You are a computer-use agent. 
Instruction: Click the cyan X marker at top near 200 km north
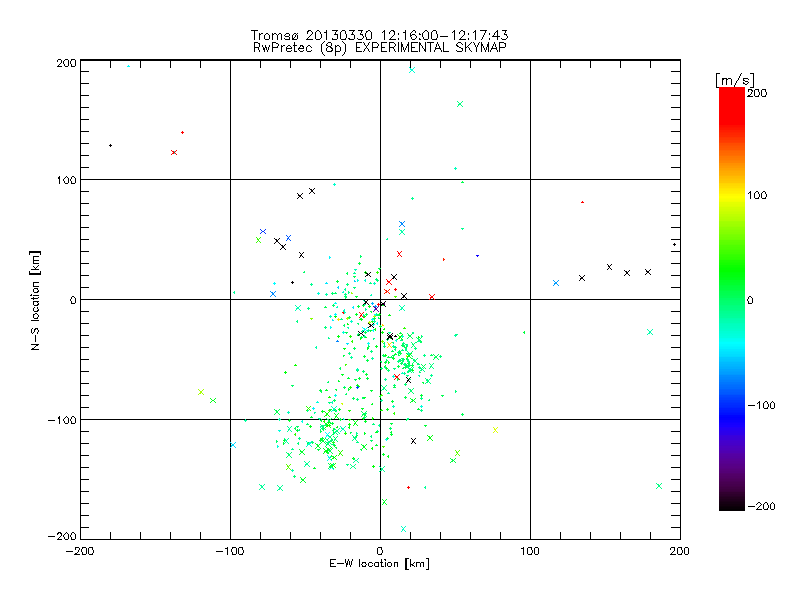point(412,70)
